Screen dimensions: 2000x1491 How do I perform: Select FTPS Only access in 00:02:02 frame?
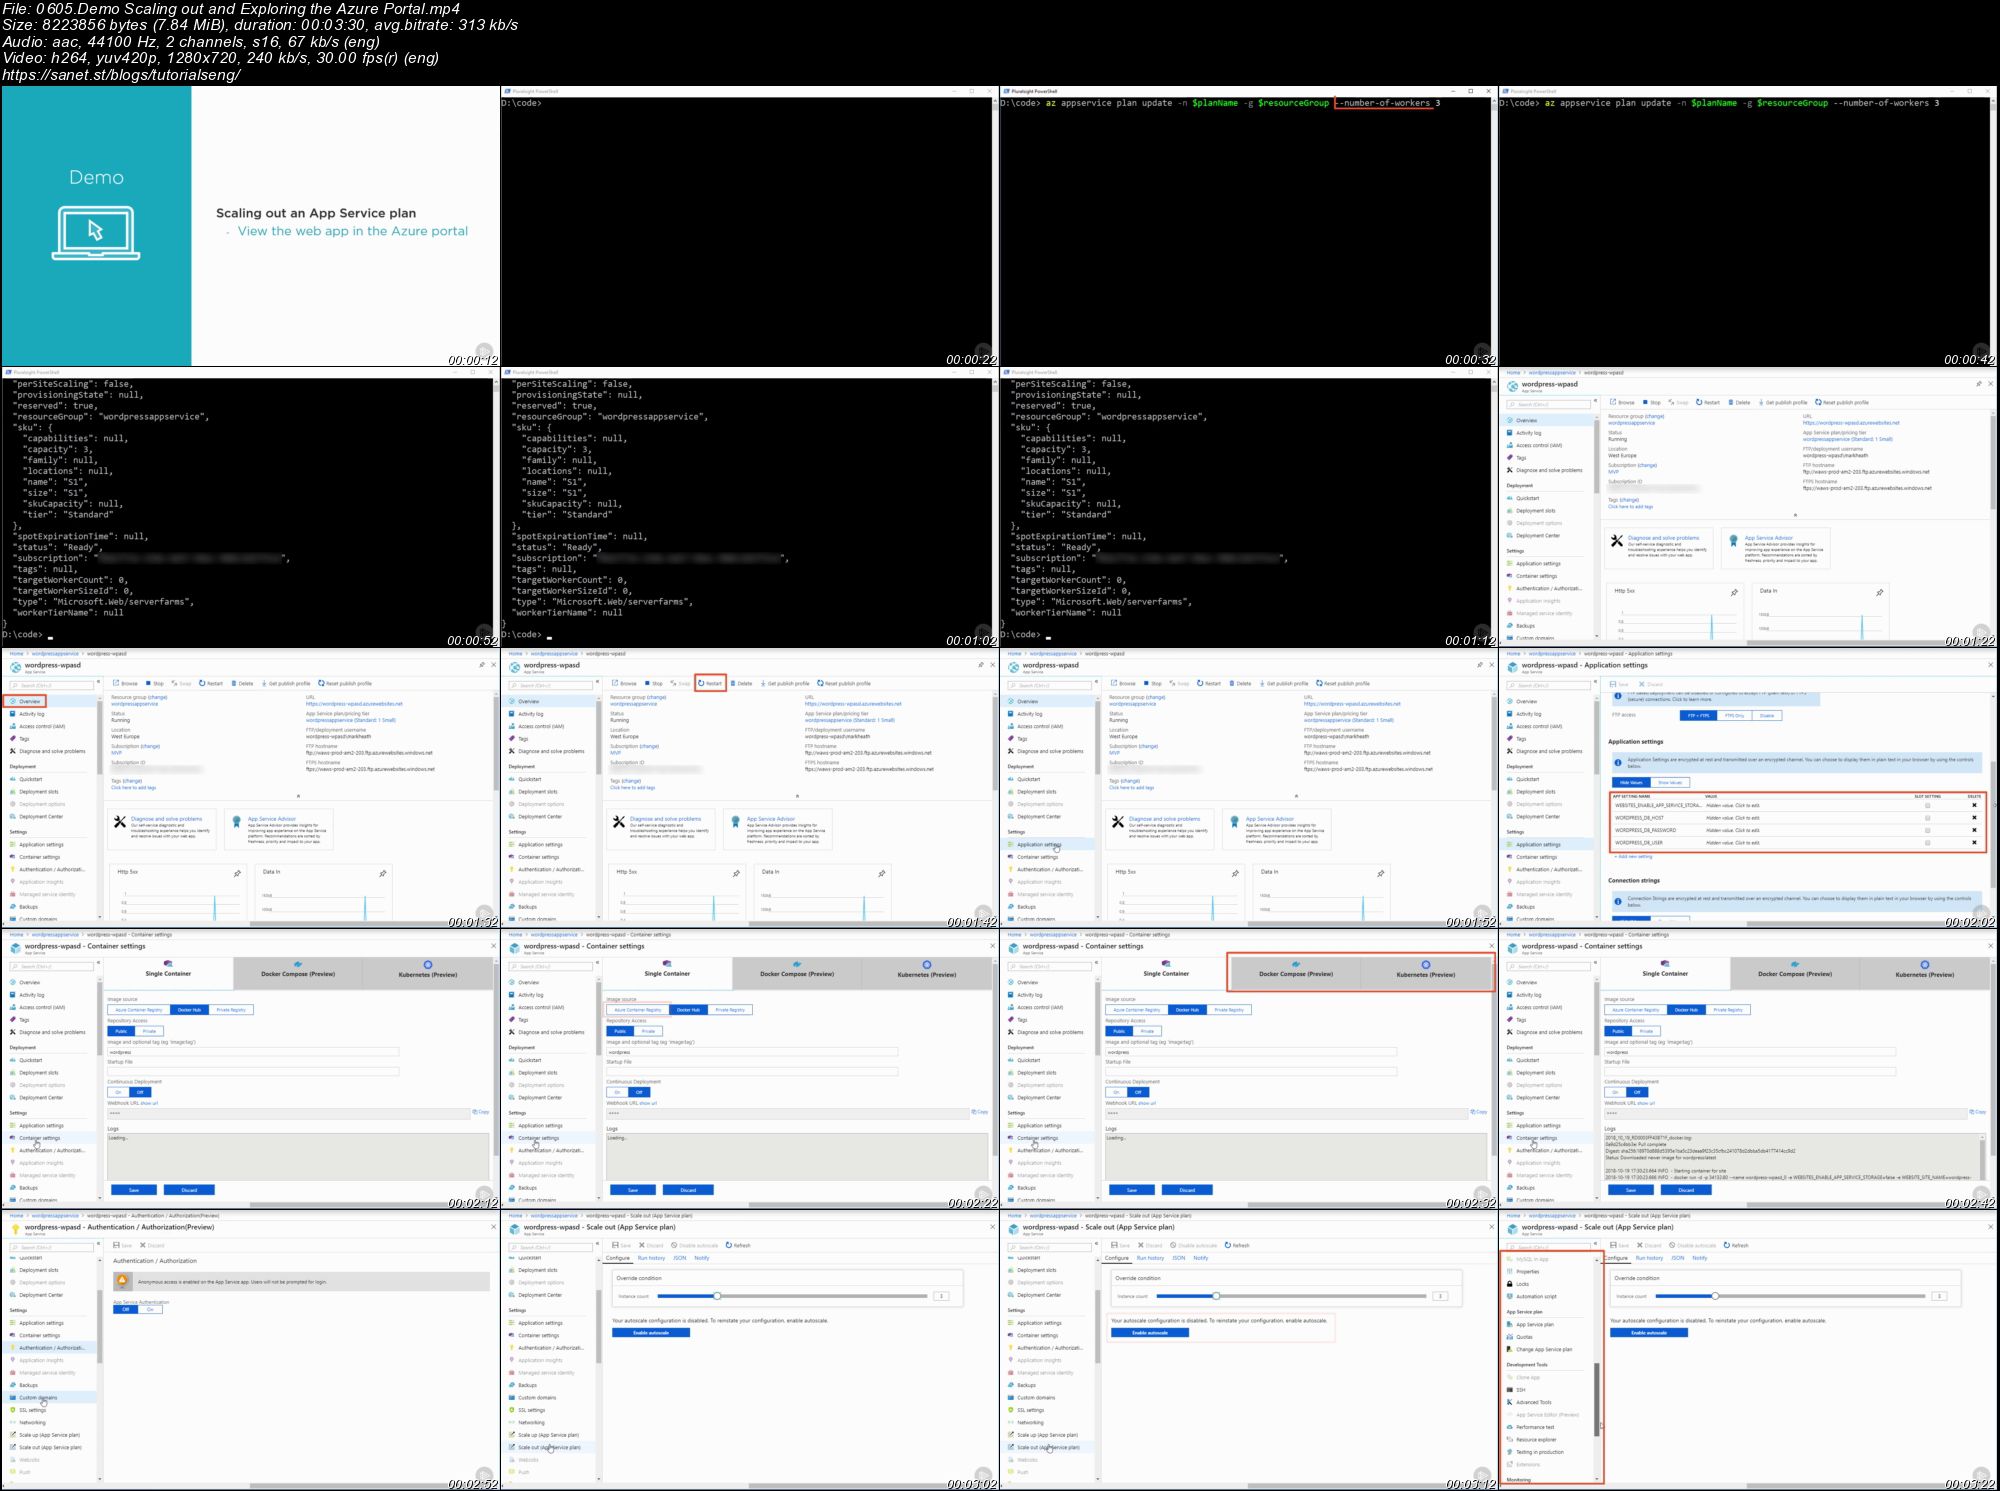pos(1733,715)
